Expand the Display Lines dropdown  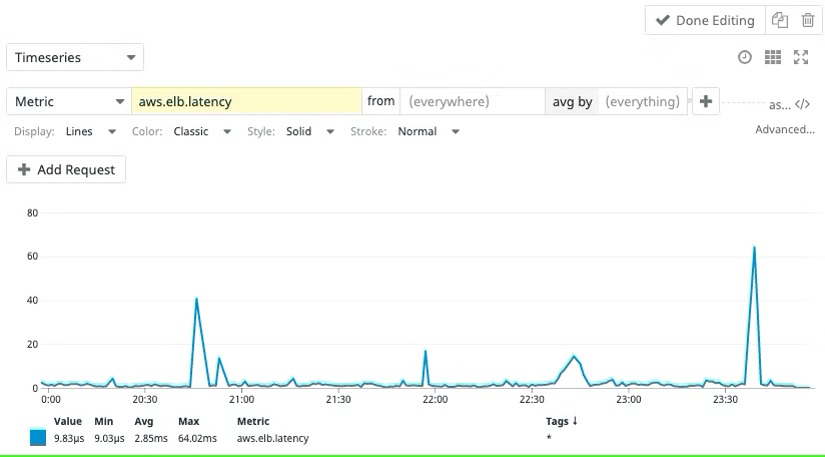(90, 131)
